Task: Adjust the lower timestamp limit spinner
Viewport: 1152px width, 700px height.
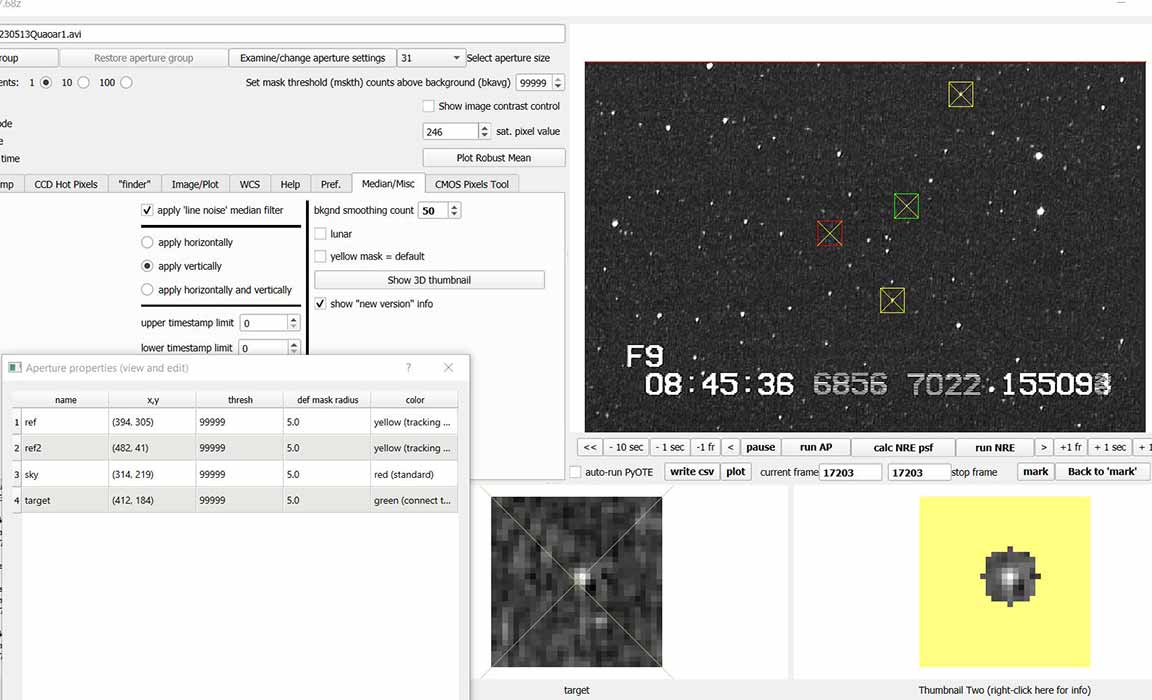Action: pyautogui.click(x=270, y=347)
